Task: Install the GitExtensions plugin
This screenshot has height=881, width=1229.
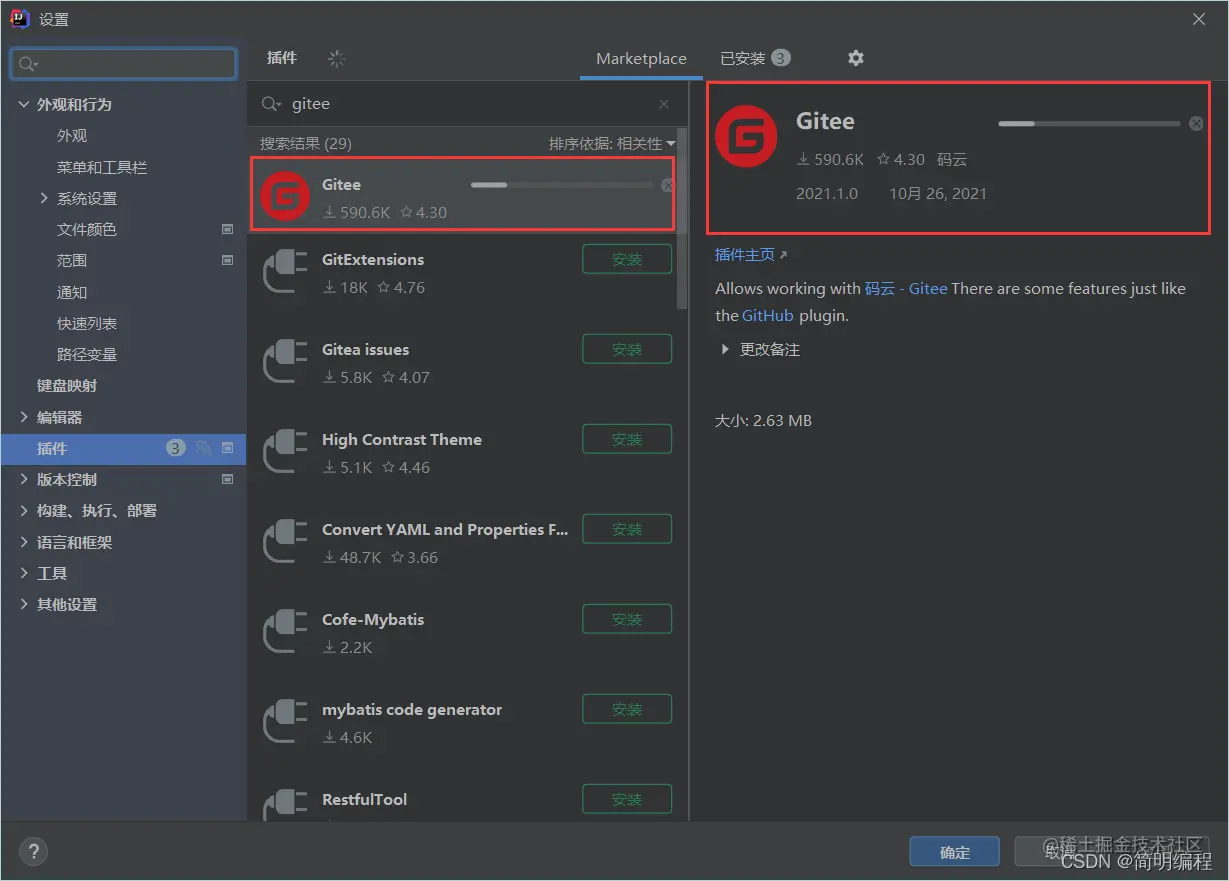Action: pos(627,259)
